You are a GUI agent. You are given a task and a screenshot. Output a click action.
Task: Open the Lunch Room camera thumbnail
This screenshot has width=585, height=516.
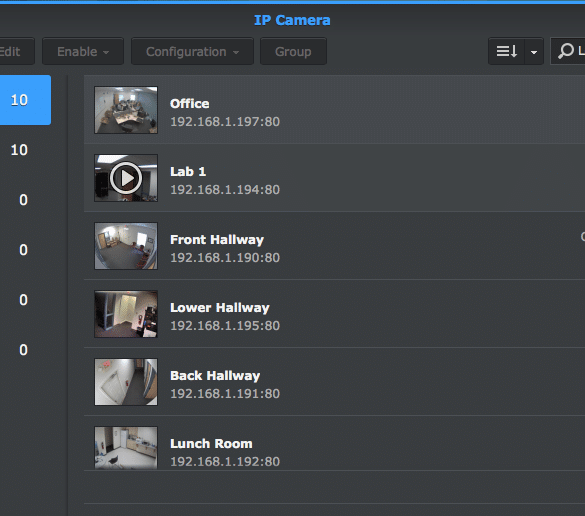click(126, 448)
